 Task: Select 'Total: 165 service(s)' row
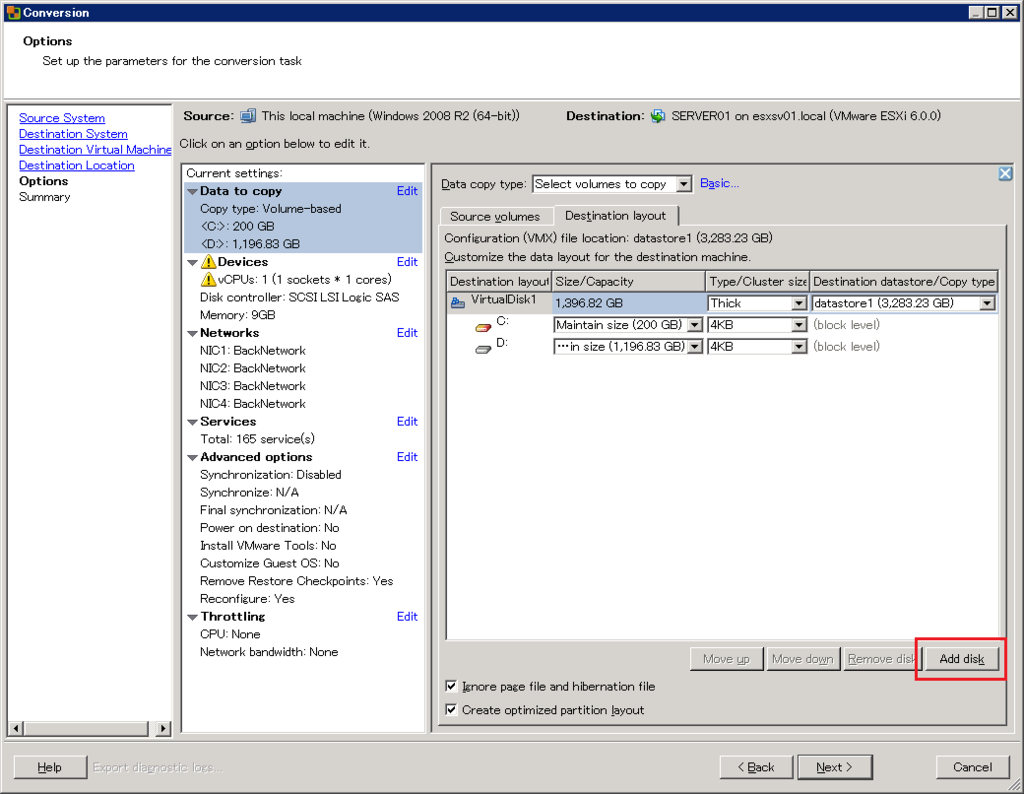(x=257, y=439)
